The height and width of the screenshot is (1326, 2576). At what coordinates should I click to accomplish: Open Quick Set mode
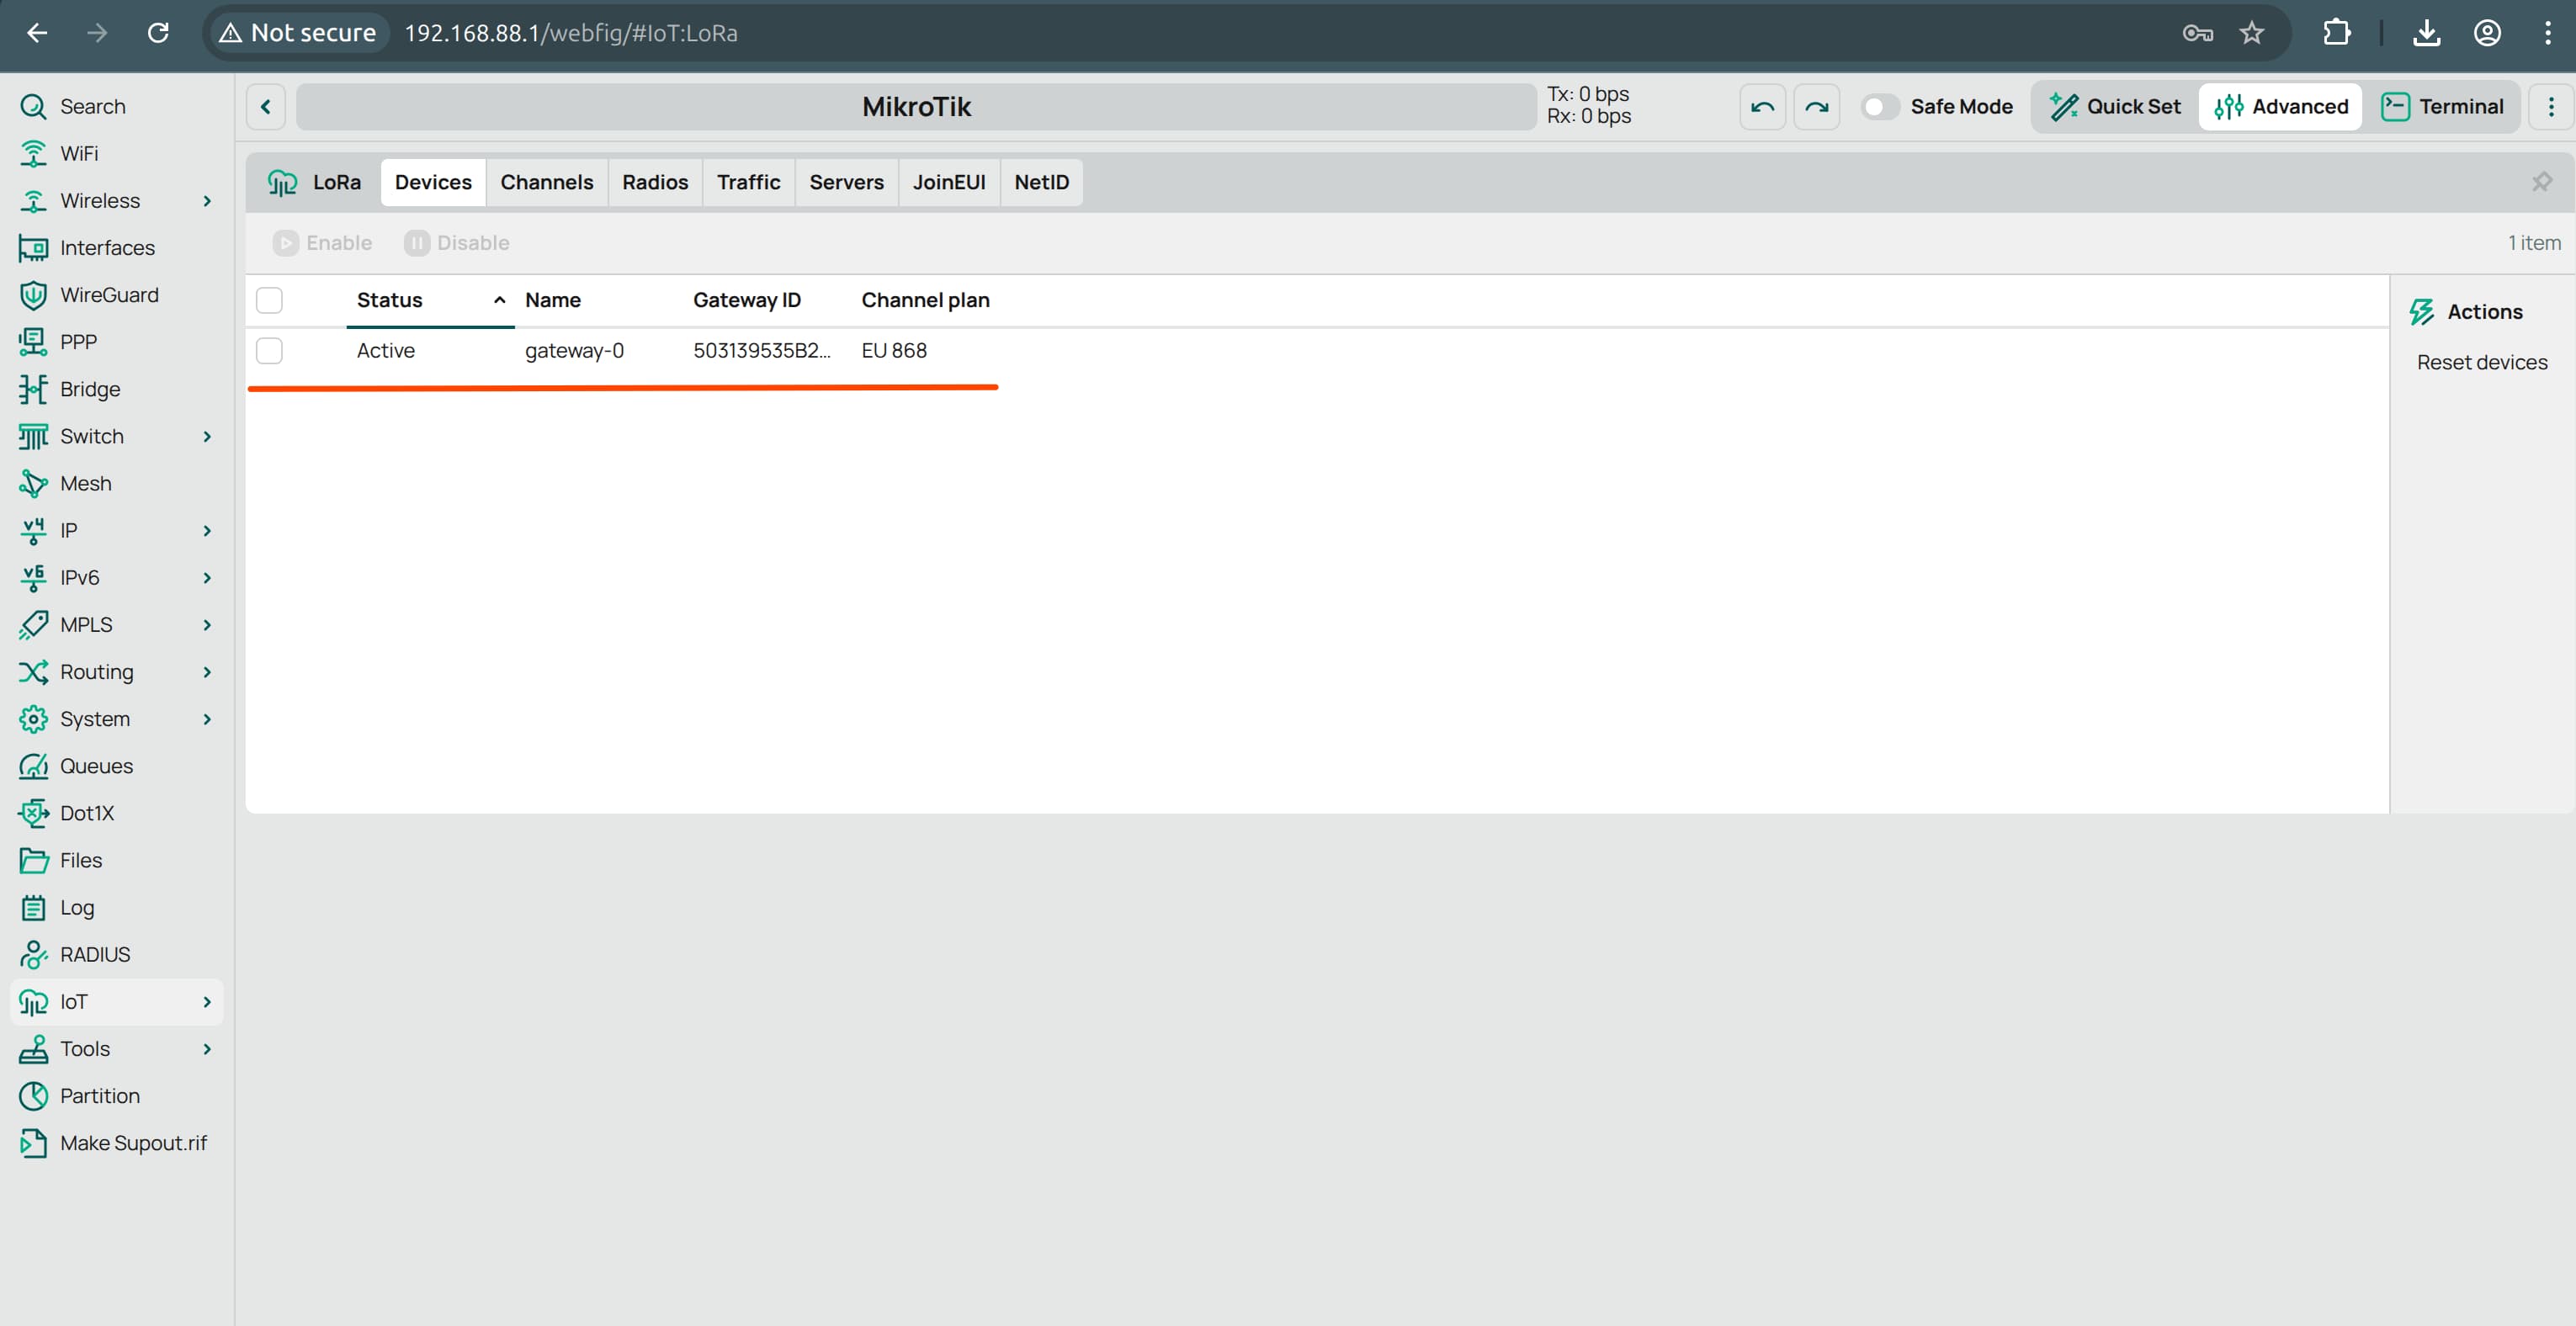pyautogui.click(x=2115, y=107)
